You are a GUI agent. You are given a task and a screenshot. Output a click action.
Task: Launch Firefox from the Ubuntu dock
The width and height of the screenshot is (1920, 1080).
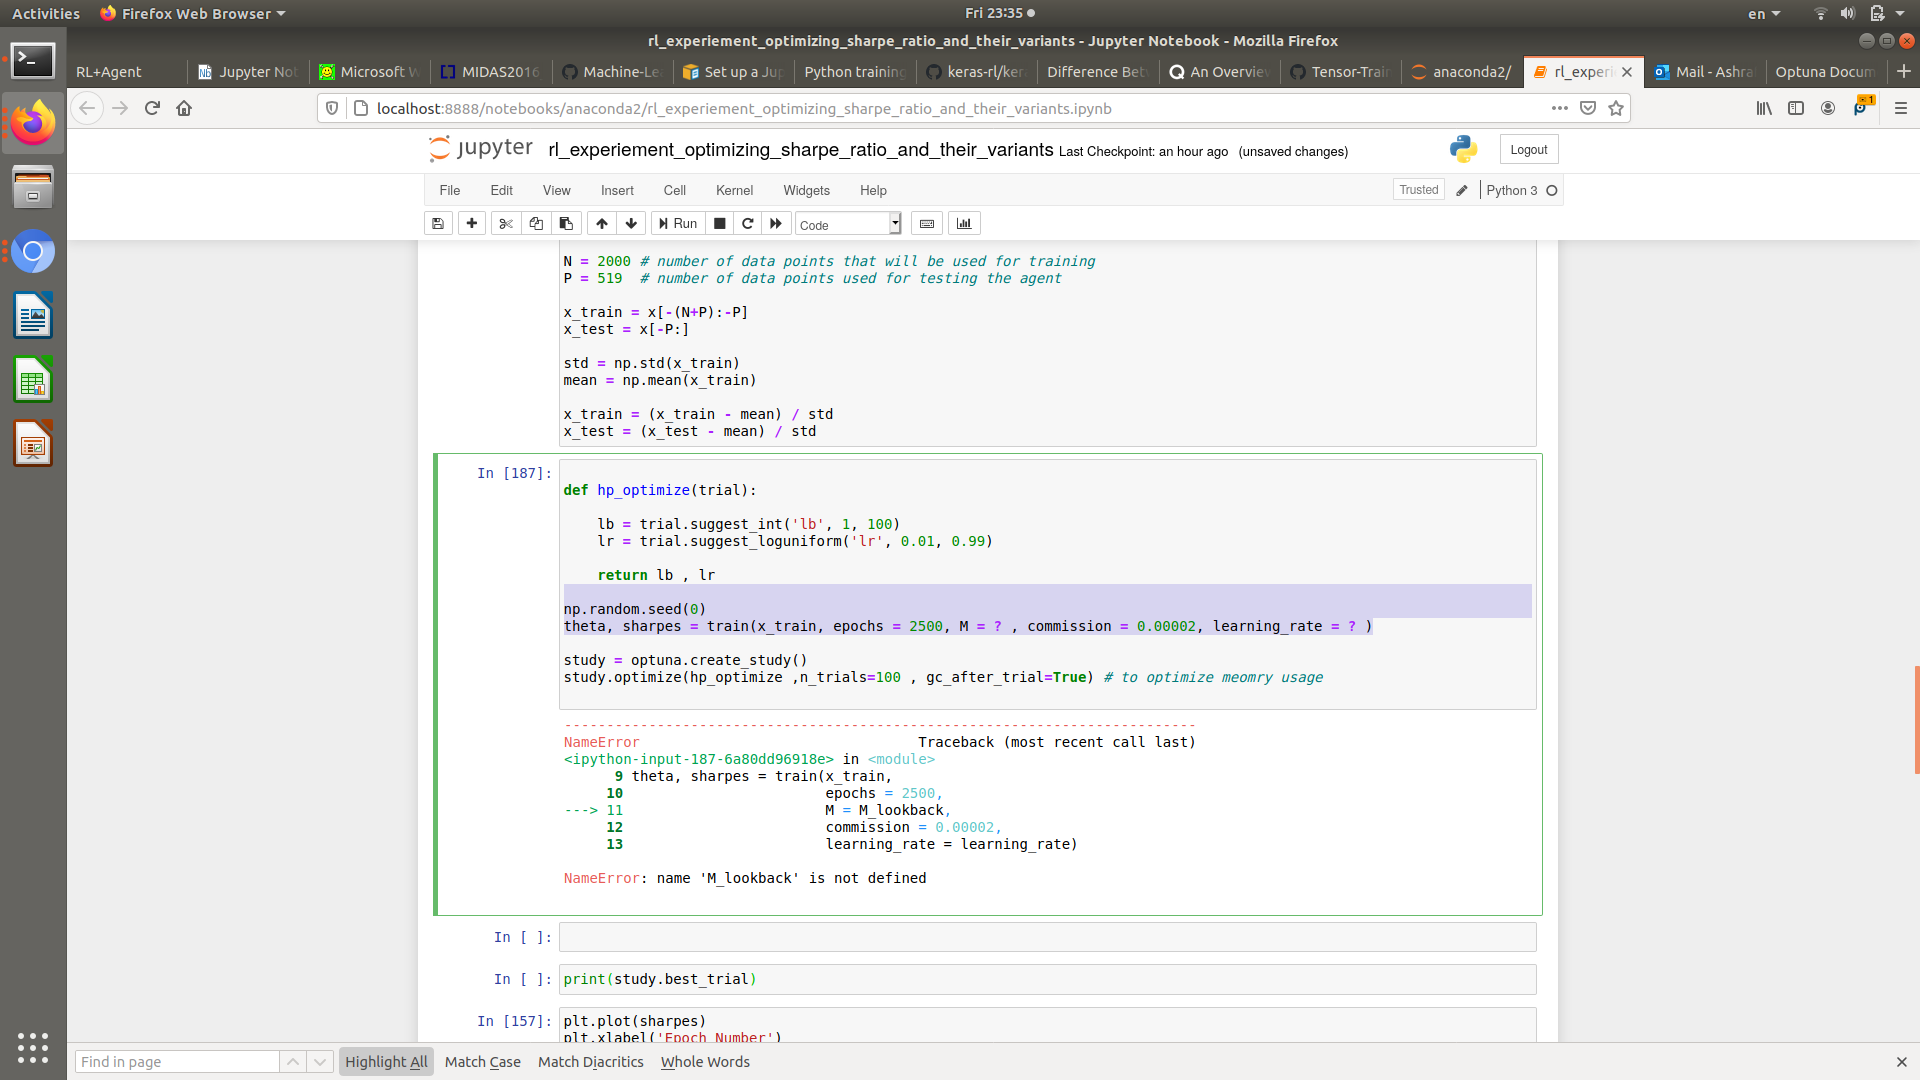tap(33, 123)
